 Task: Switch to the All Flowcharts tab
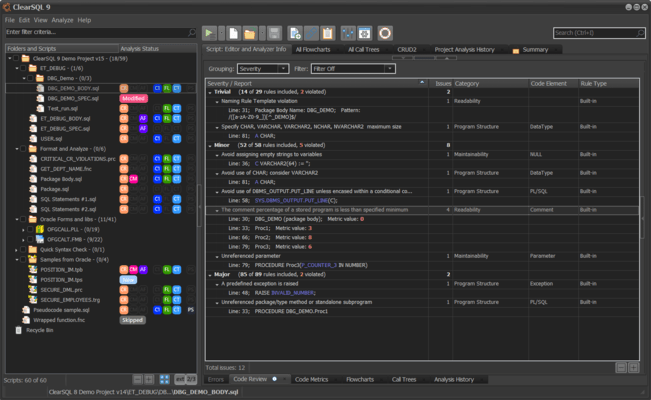315,48
